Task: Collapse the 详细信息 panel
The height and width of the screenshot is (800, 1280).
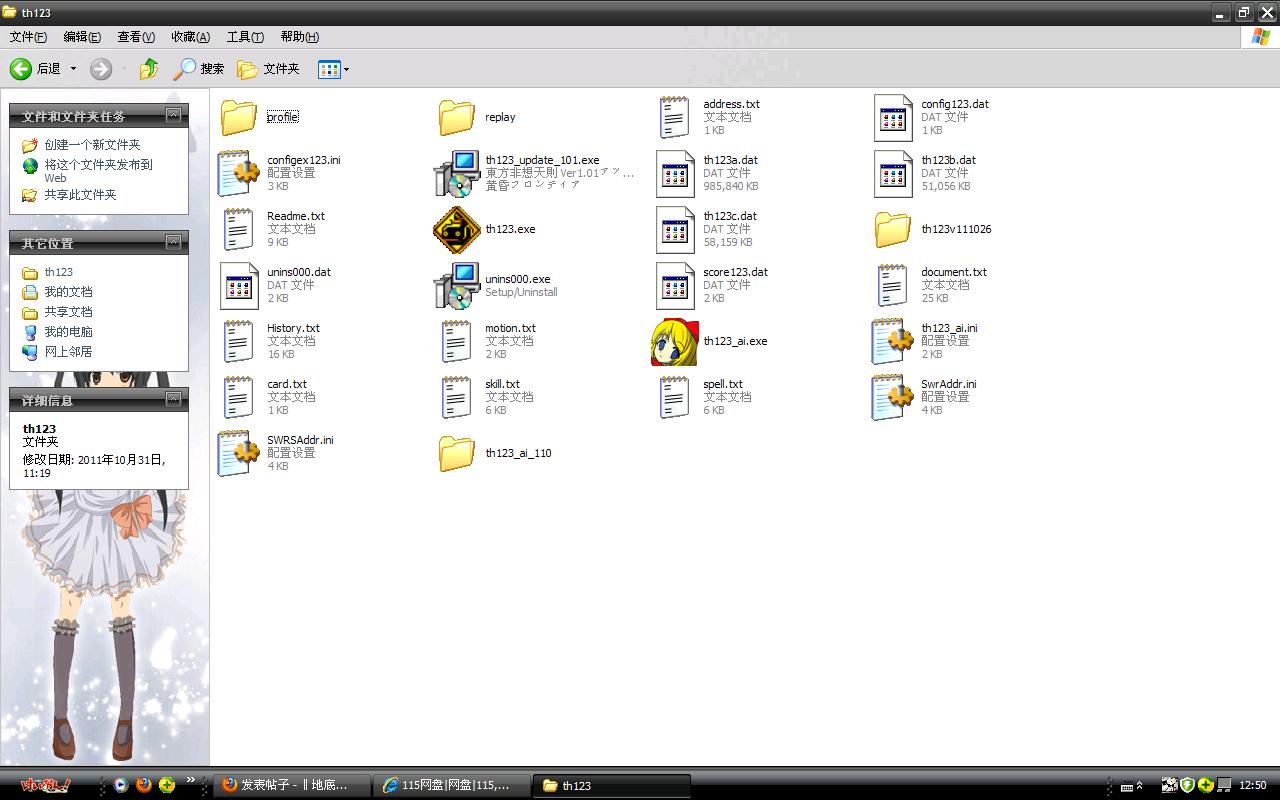Action: [x=173, y=400]
